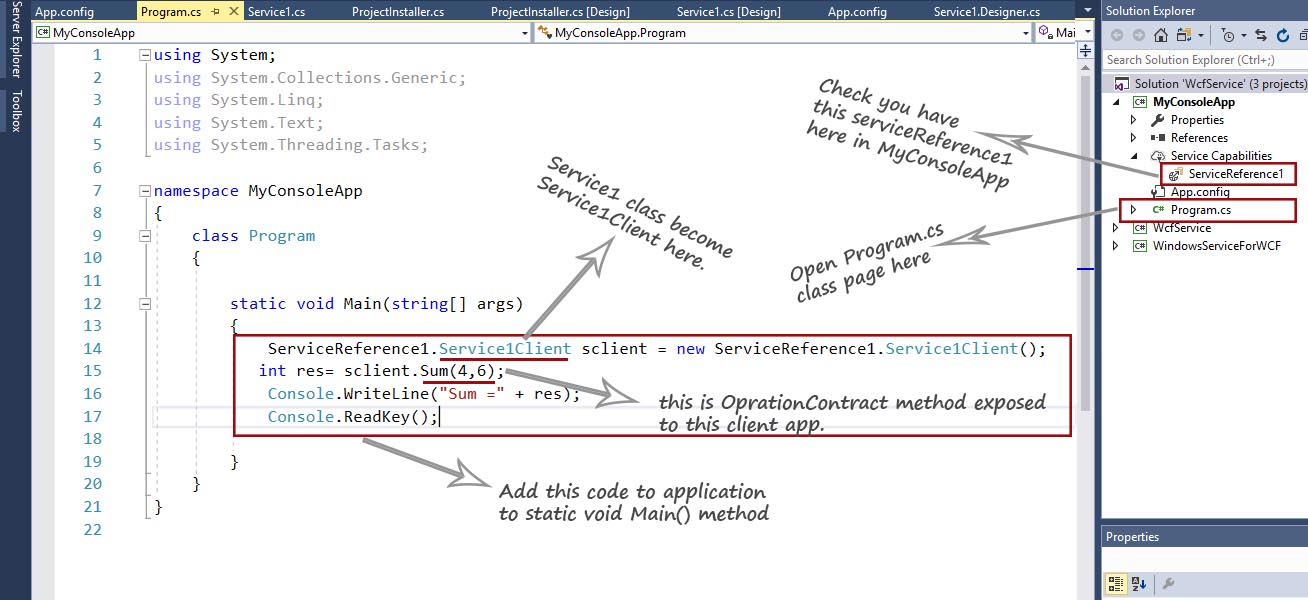The height and width of the screenshot is (600, 1308).
Task: Open the view switch dropdown arrow in Solution Explorer
Action: click(1200, 35)
